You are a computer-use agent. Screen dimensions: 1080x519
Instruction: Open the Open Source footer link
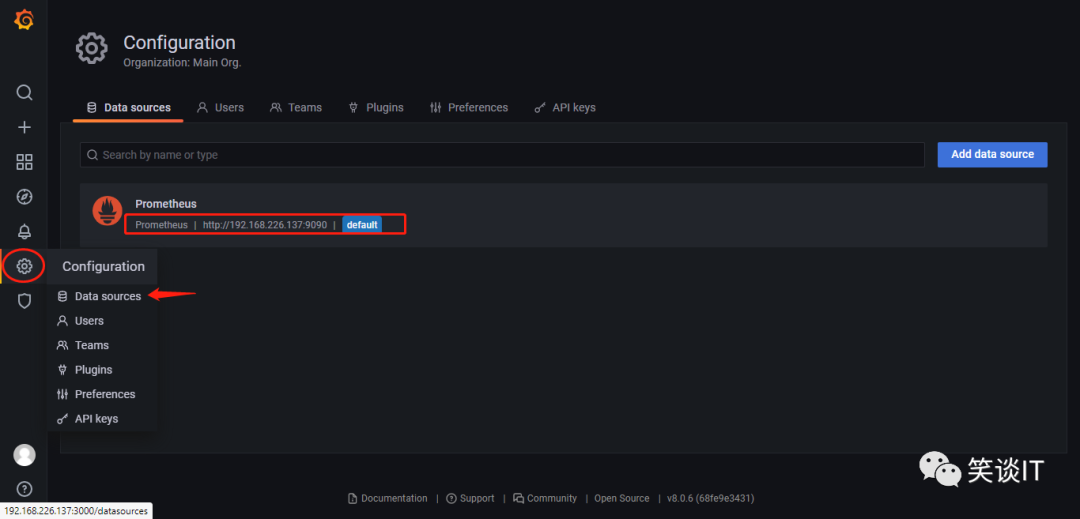[x=622, y=498]
